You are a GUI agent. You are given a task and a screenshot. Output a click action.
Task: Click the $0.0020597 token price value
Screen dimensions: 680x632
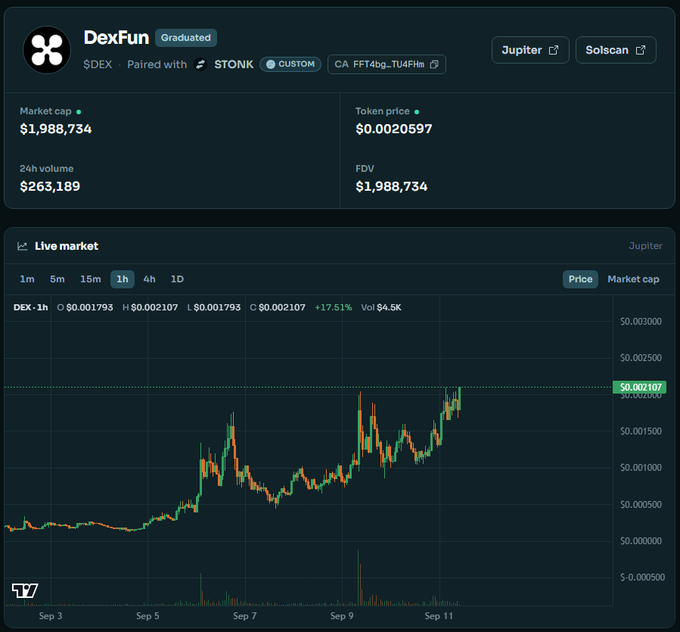(x=394, y=129)
